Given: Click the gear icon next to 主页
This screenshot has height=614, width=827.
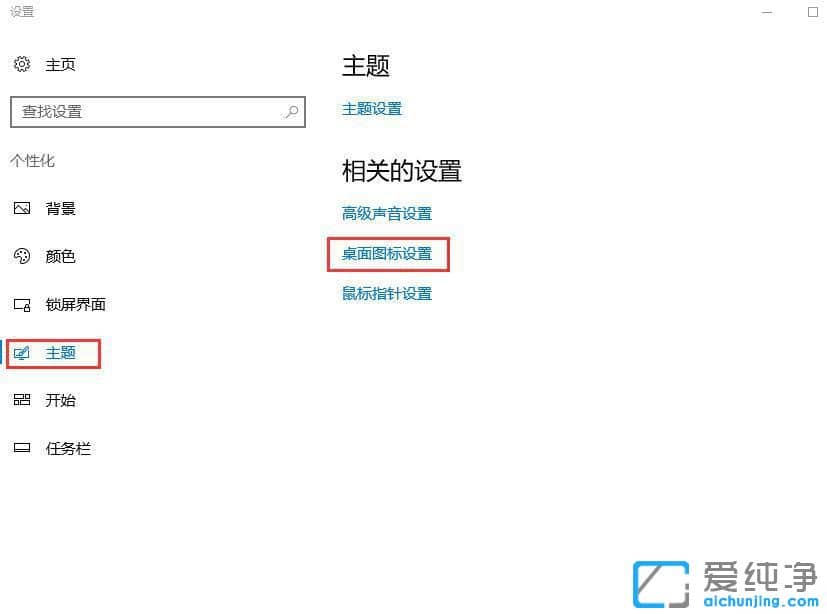Looking at the screenshot, I should (22, 64).
